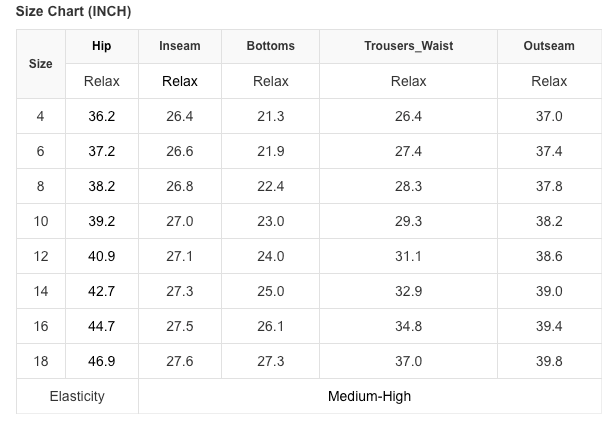This screenshot has height=429, width=614.
Task: Select the size 8 row label
Action: (x=41, y=186)
